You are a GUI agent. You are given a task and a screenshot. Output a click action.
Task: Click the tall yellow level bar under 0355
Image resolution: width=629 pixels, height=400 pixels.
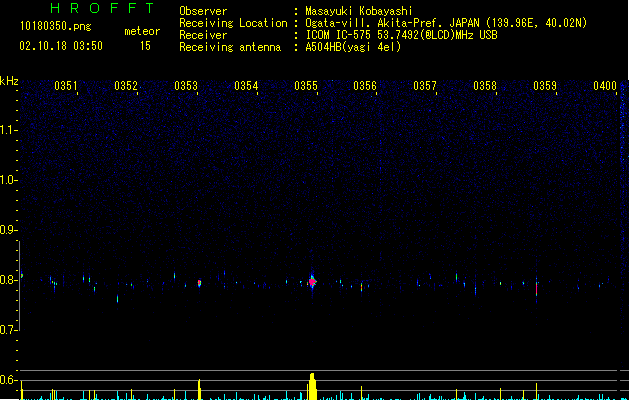click(x=312, y=386)
